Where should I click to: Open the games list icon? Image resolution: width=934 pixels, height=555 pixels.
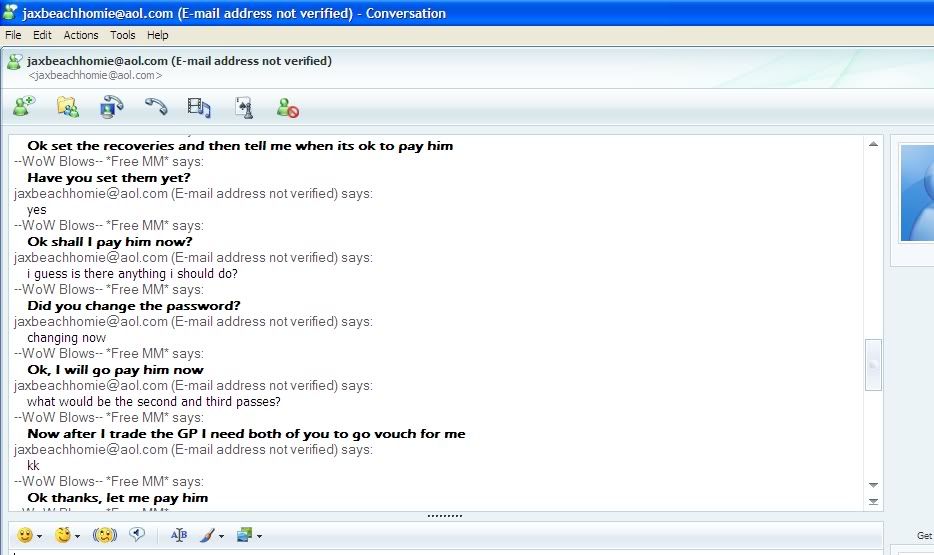244,108
